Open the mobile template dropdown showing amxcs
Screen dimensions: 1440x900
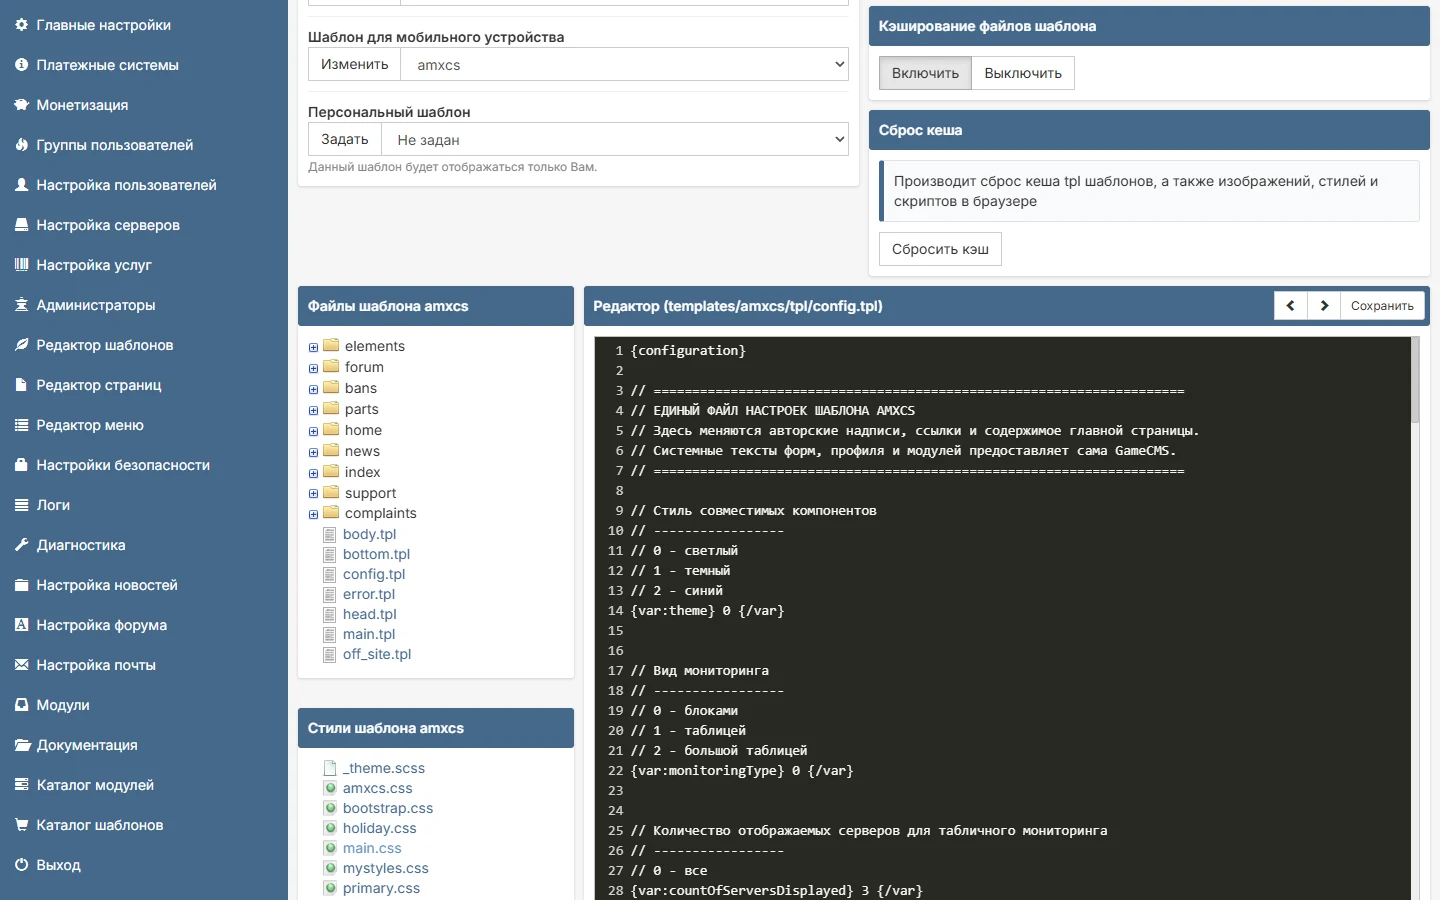click(x=625, y=65)
